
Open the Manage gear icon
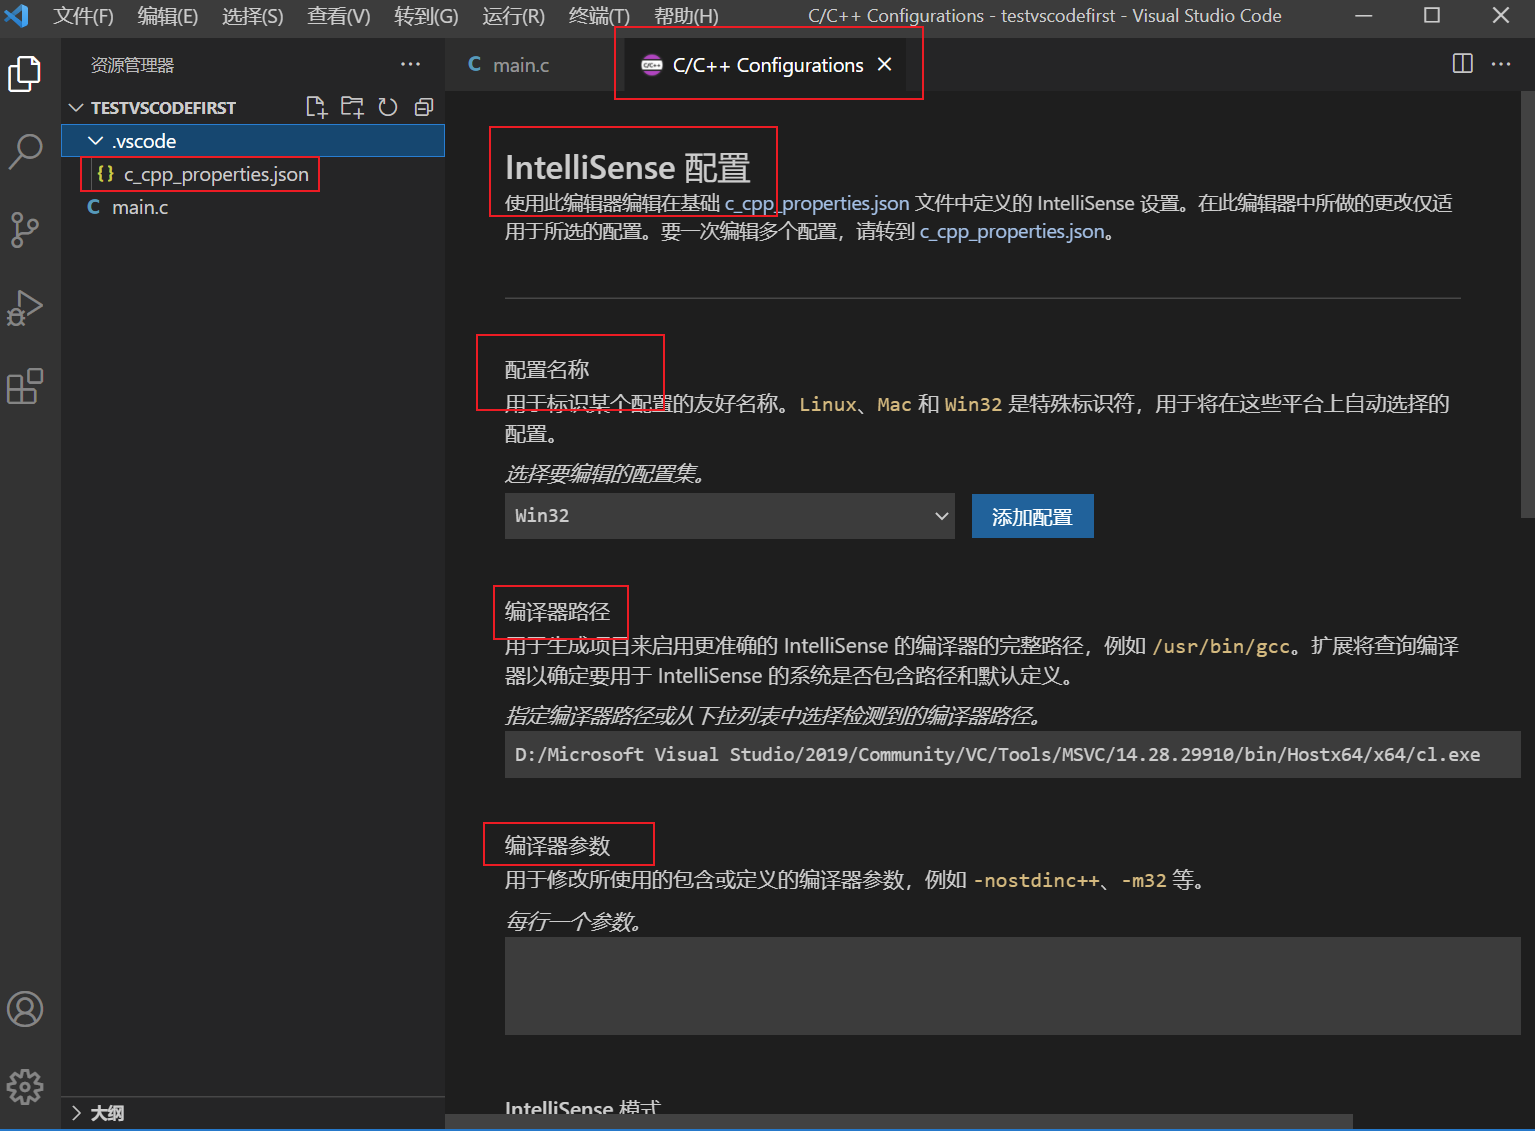click(x=25, y=1087)
